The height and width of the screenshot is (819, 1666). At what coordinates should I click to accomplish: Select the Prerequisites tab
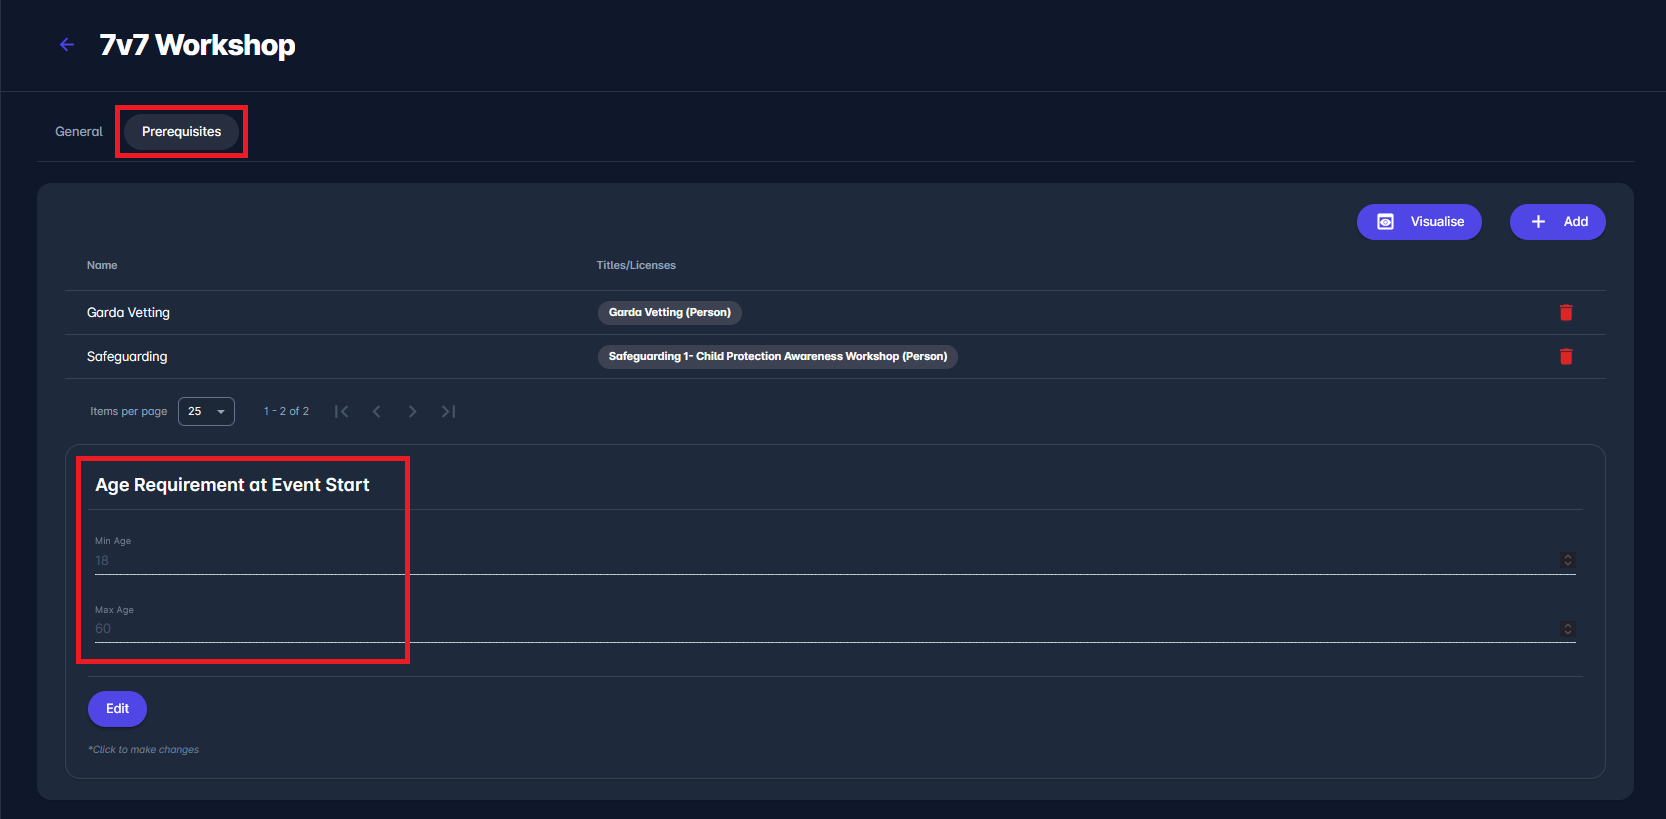pyautogui.click(x=181, y=132)
